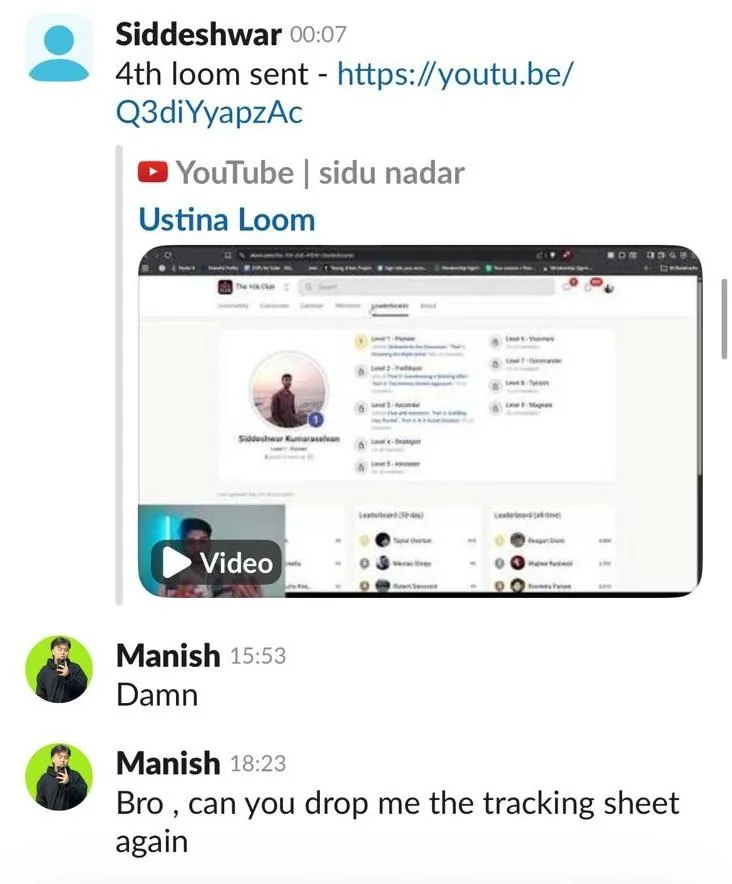The image size is (732, 884).
Task: Click Manish's name at 18:23 message
Action: (168, 763)
